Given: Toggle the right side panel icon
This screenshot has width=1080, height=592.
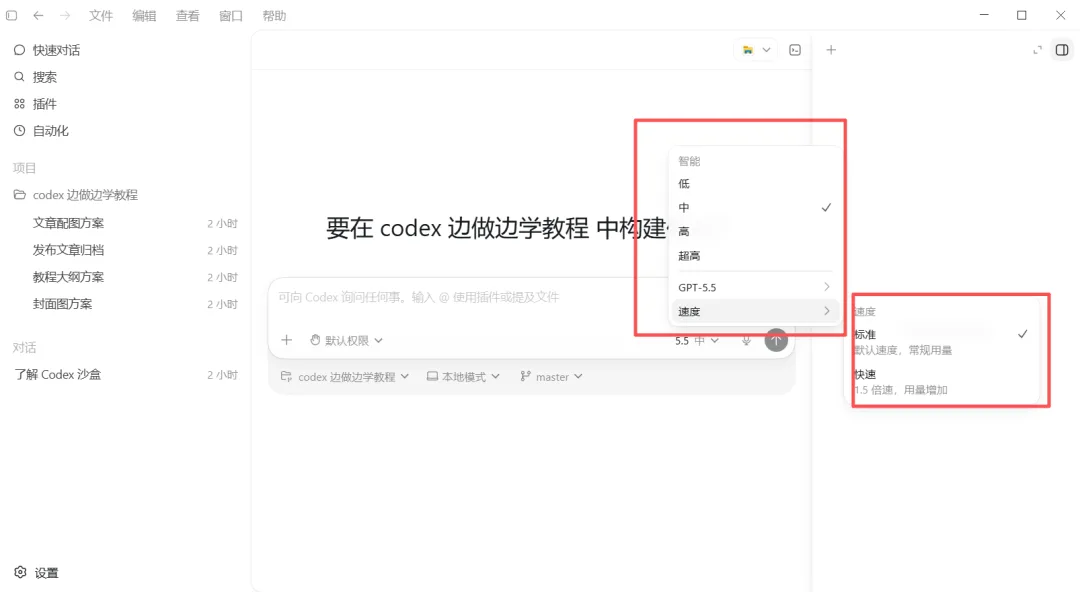Looking at the screenshot, I should [1062, 50].
